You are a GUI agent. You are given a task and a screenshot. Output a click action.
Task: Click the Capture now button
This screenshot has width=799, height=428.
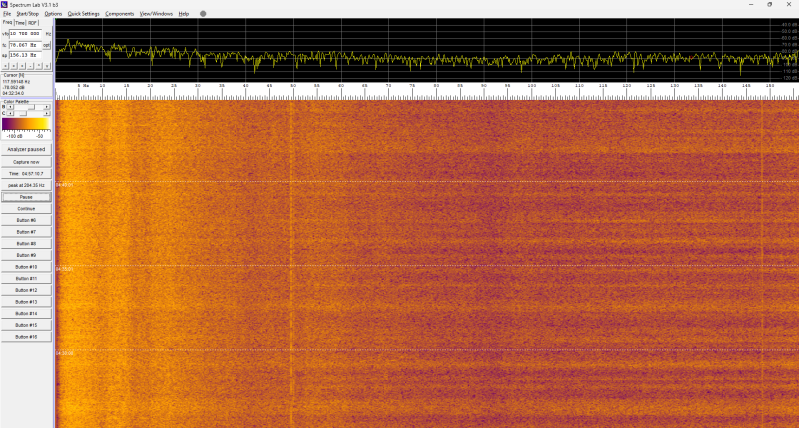tap(26, 162)
